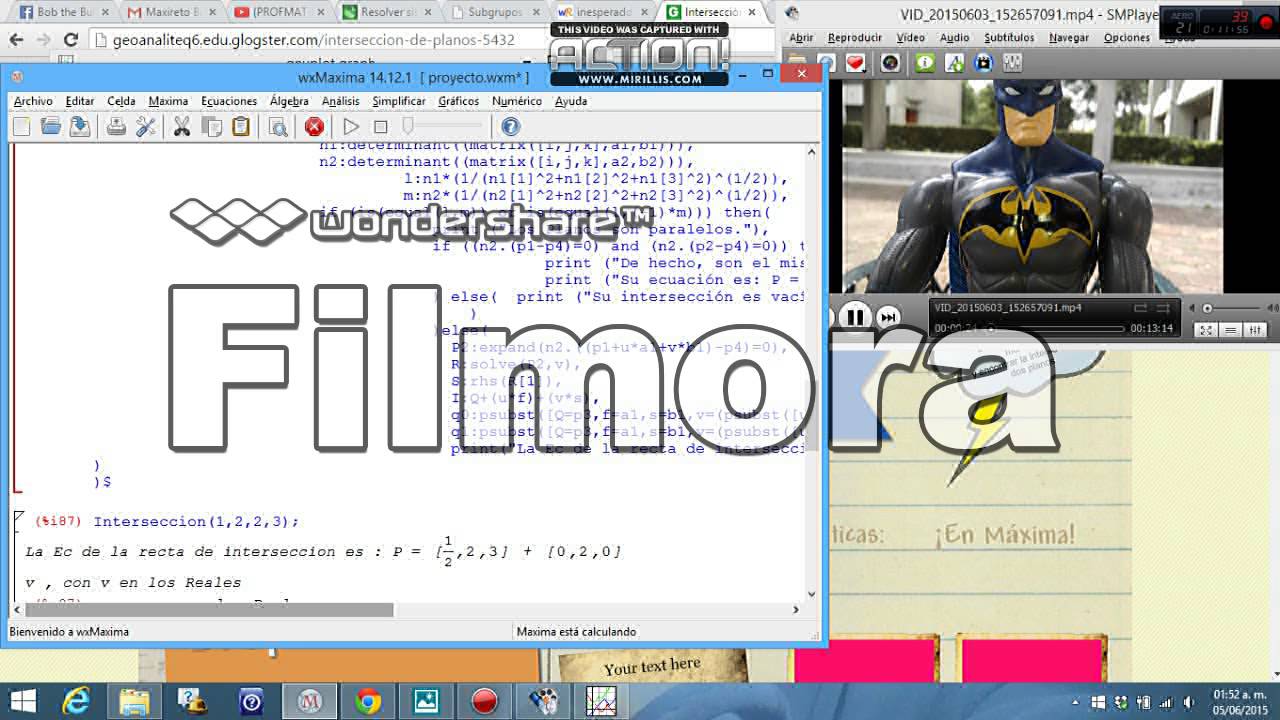Image resolution: width=1280 pixels, height=720 pixels.
Task: Open SMPlayer's film clapper icon
Action: (983, 63)
